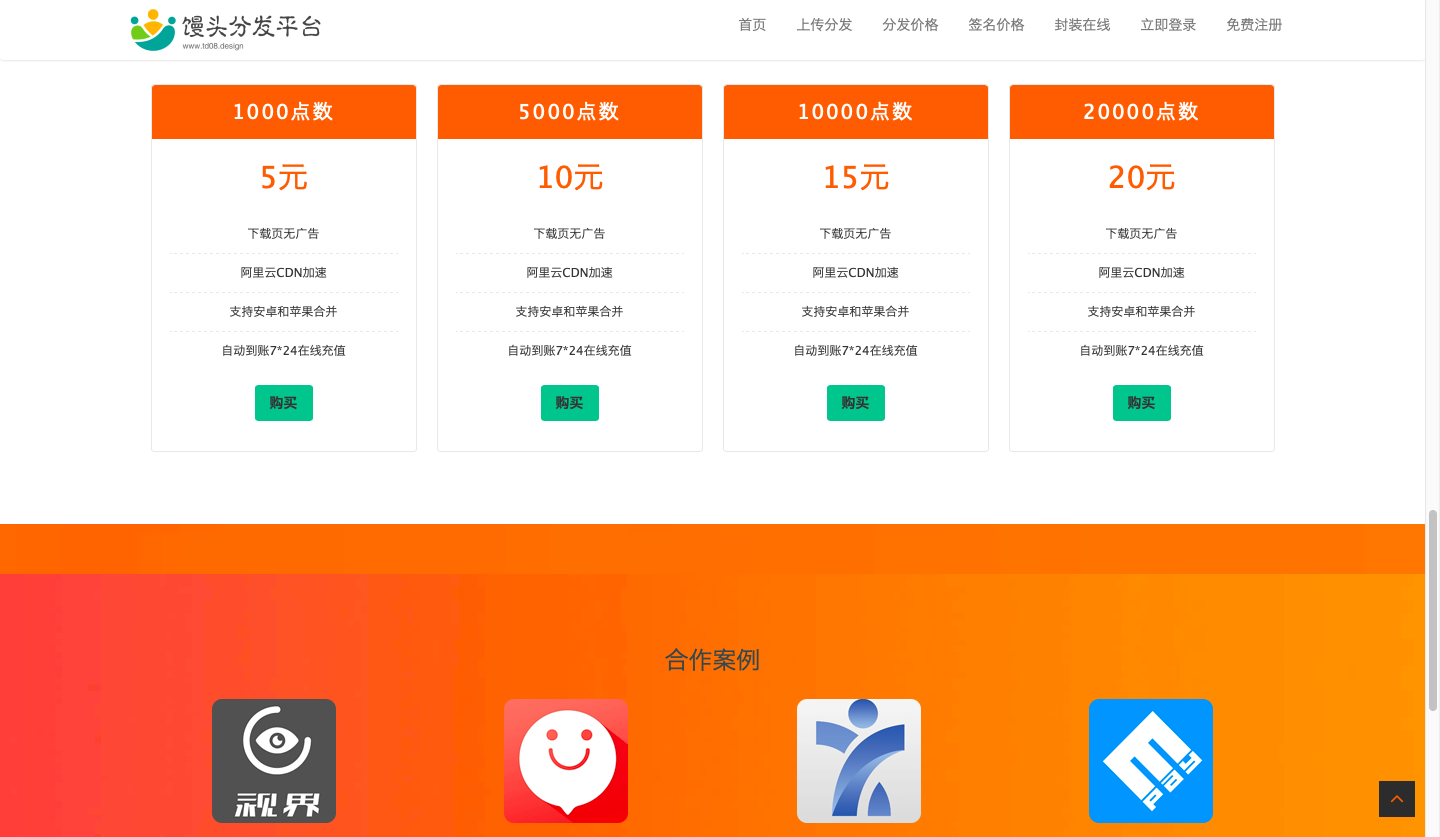Open the 分发价格 page
1440x837 pixels.
(910, 25)
